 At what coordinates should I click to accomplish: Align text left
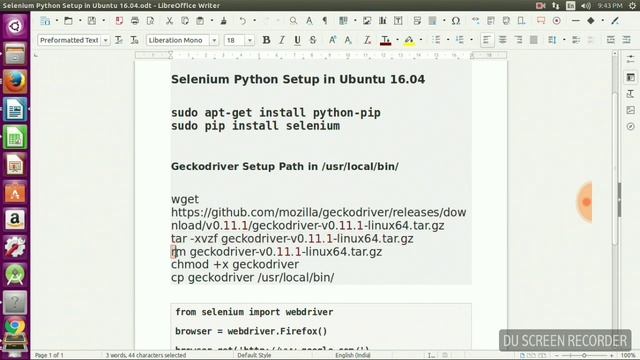coord(487,40)
